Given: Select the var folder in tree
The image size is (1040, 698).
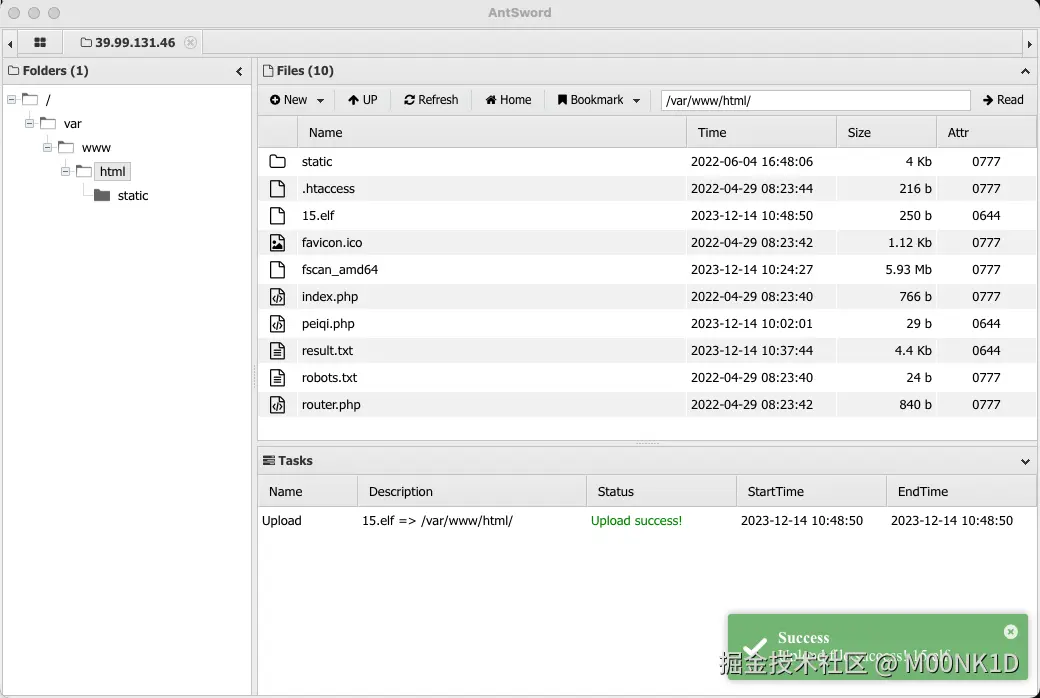Looking at the screenshot, I should tap(72, 124).
